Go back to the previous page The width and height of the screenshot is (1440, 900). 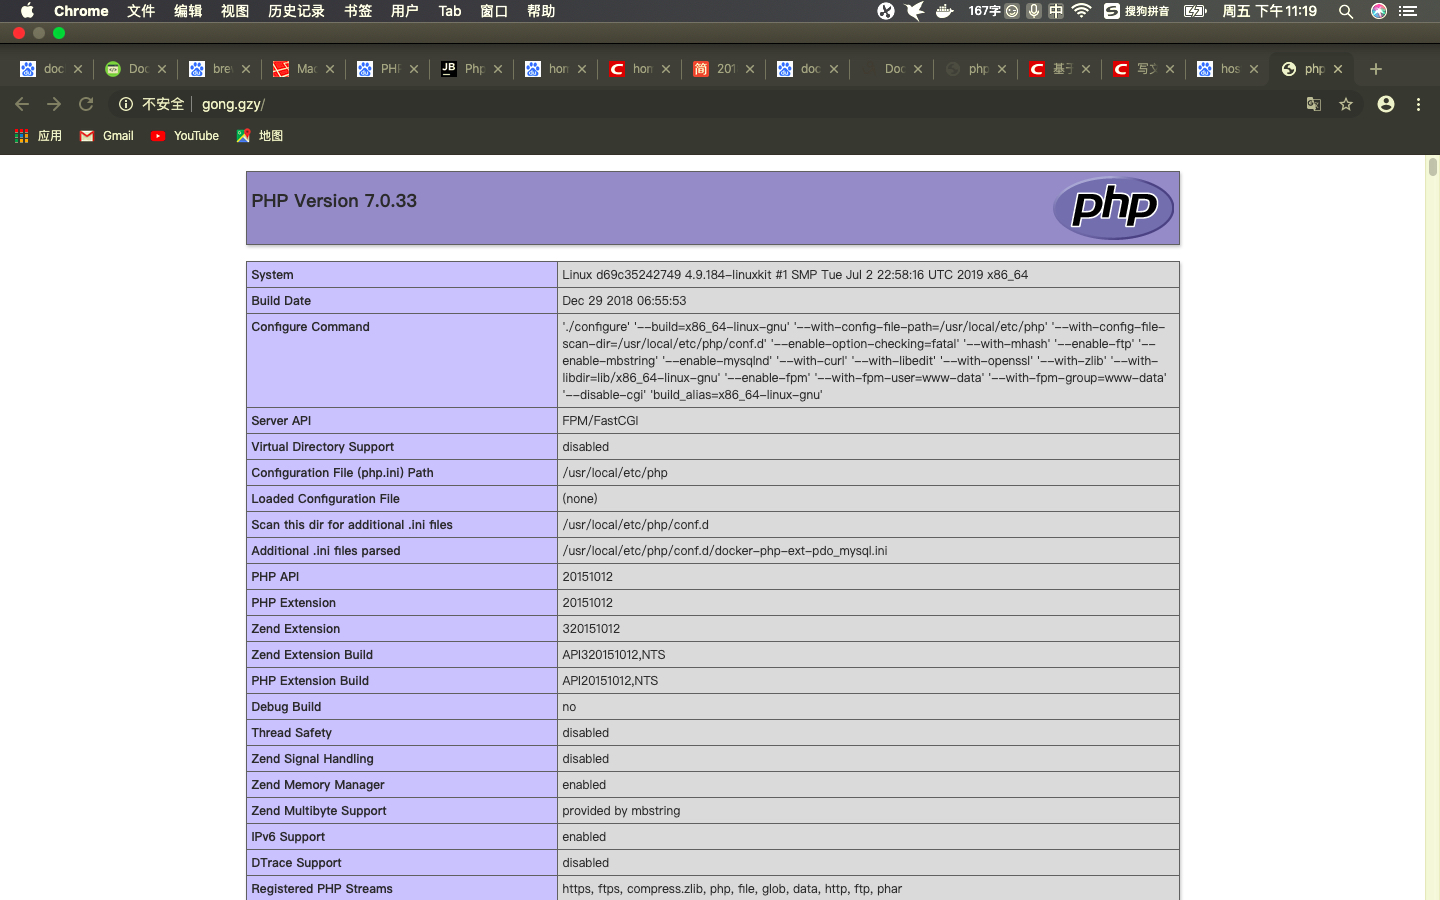tap(22, 104)
